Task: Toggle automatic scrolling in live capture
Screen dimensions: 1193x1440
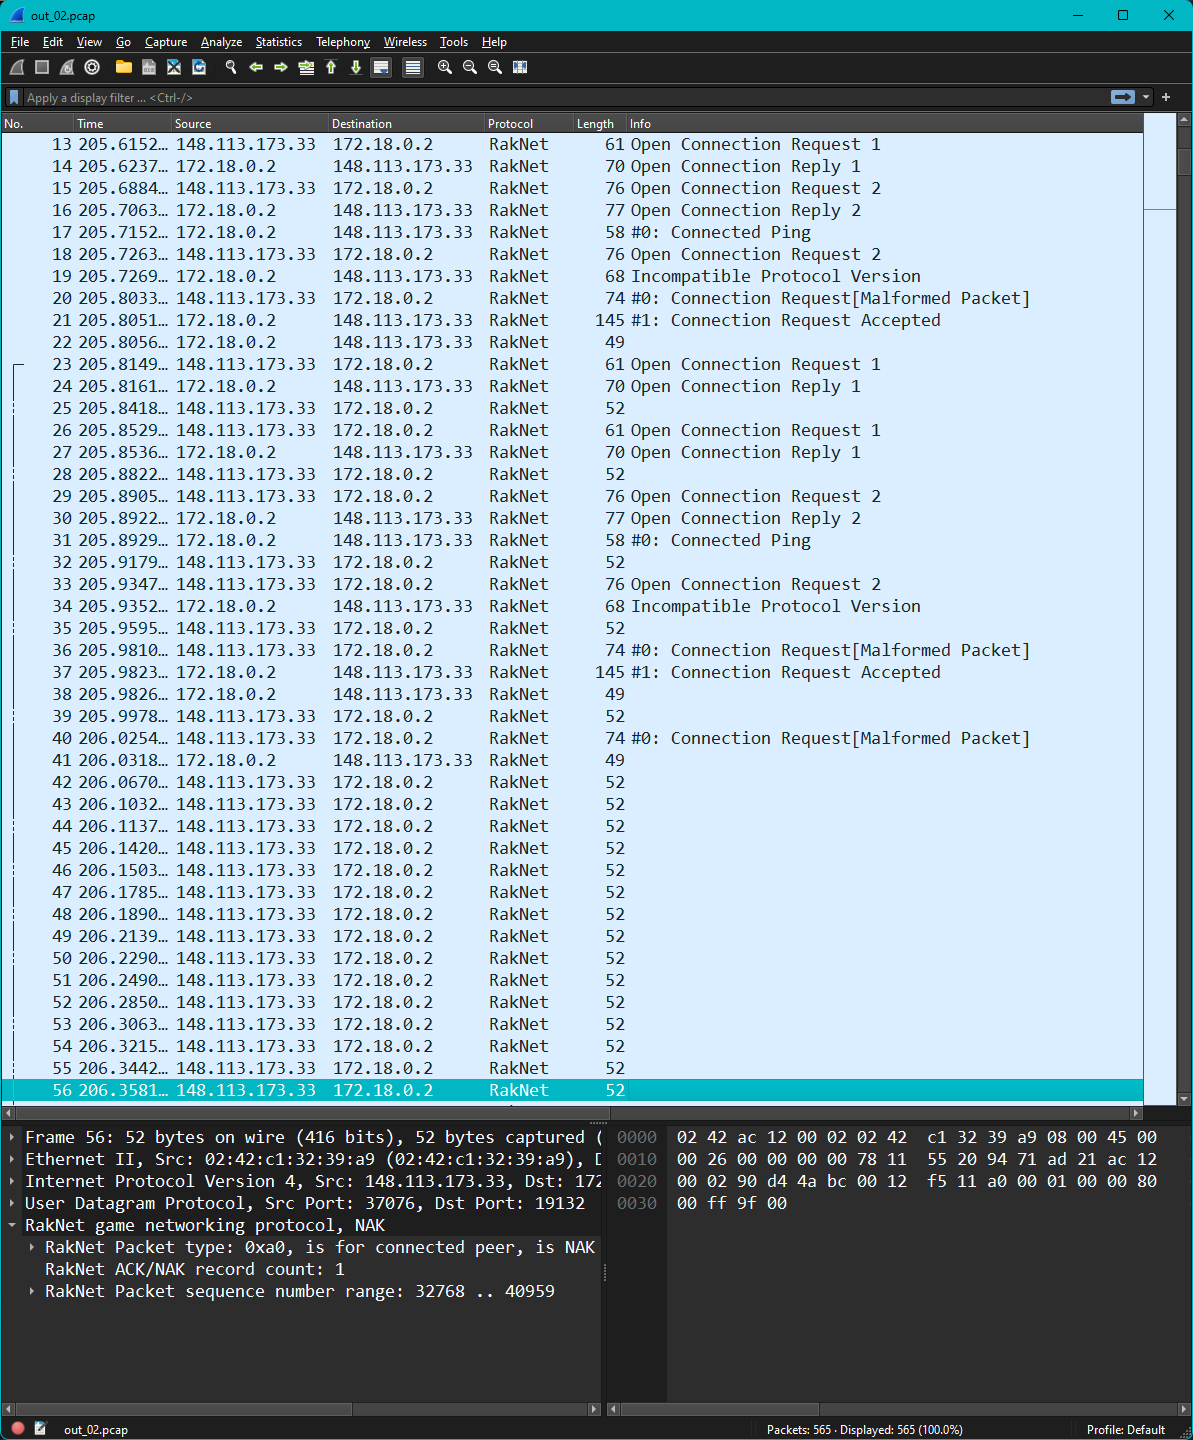Action: pyautogui.click(x=381, y=67)
